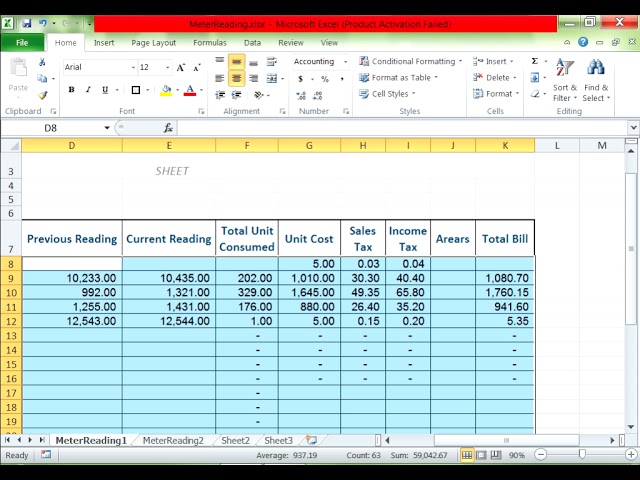This screenshot has height=480, width=640.
Task: Click the Paste clipboard icon
Action: click(x=18, y=68)
